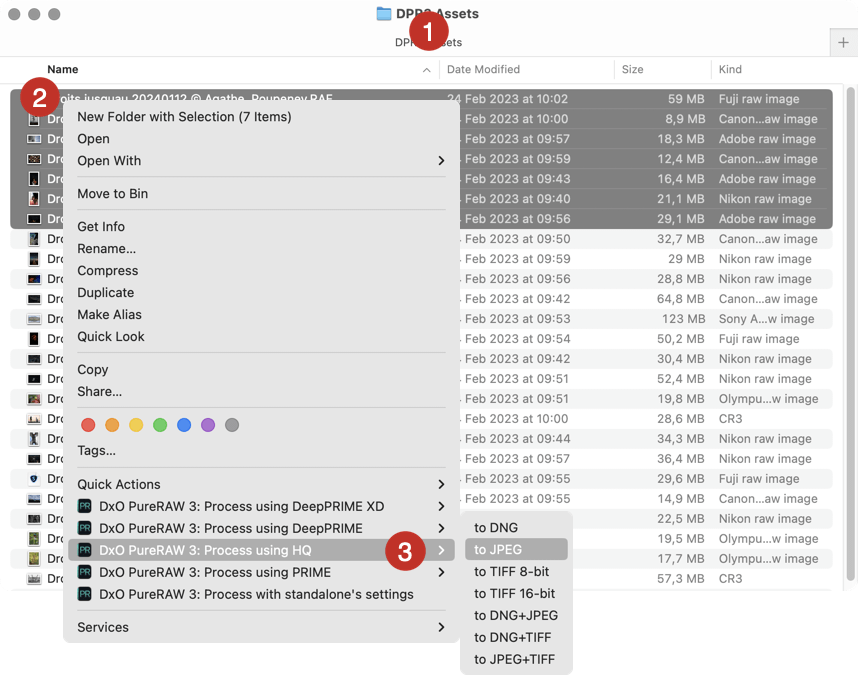Select thumbnail of the 52,4 MB Nikon file
858x676 pixels.
[34, 379]
